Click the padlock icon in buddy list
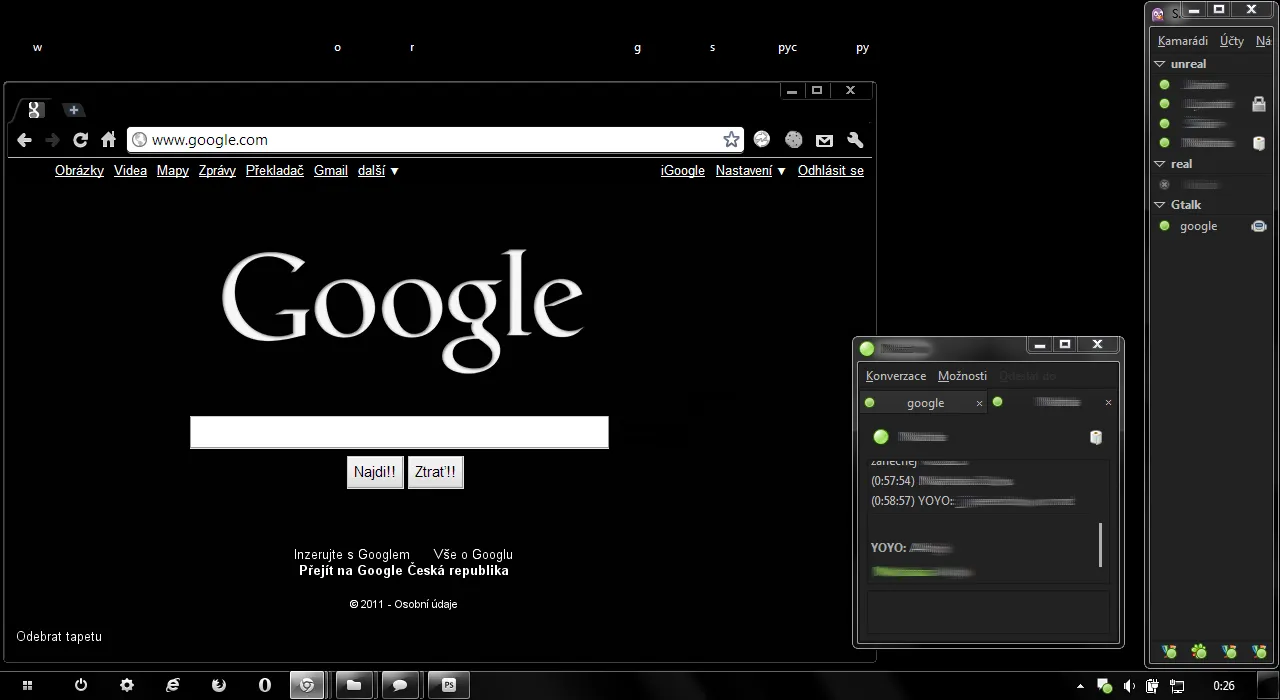Viewport: 1280px width, 700px height. click(1259, 103)
